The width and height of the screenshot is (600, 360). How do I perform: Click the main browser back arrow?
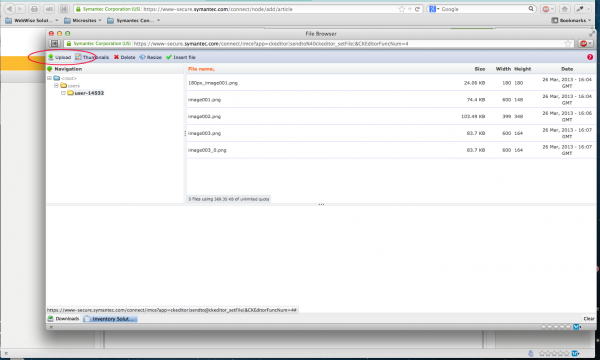(9, 9)
